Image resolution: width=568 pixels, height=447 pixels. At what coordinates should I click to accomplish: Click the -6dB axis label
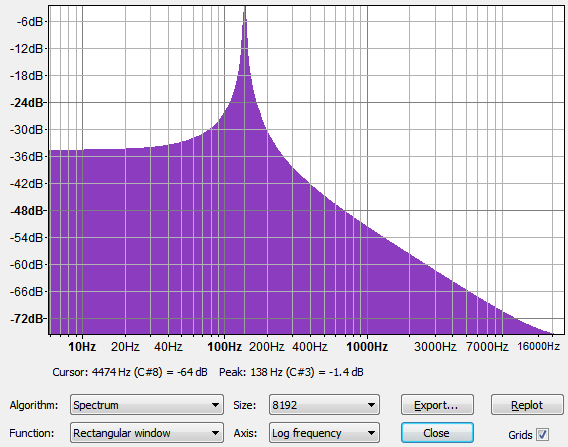point(30,21)
